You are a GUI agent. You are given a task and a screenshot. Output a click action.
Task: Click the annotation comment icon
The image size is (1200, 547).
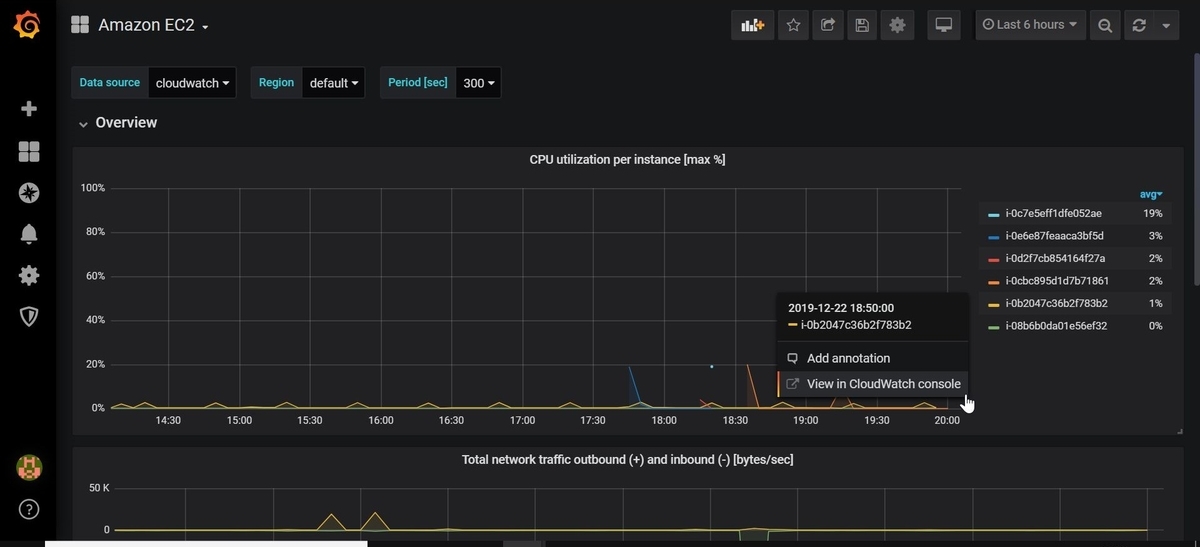(792, 358)
